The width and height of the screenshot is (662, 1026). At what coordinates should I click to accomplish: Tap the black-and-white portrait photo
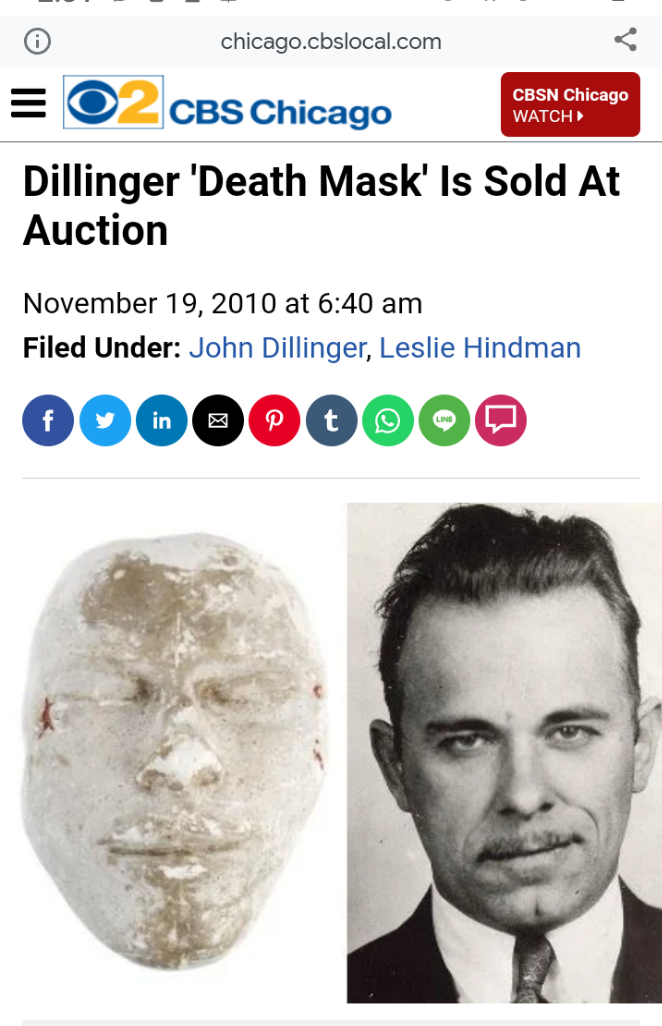(503, 752)
